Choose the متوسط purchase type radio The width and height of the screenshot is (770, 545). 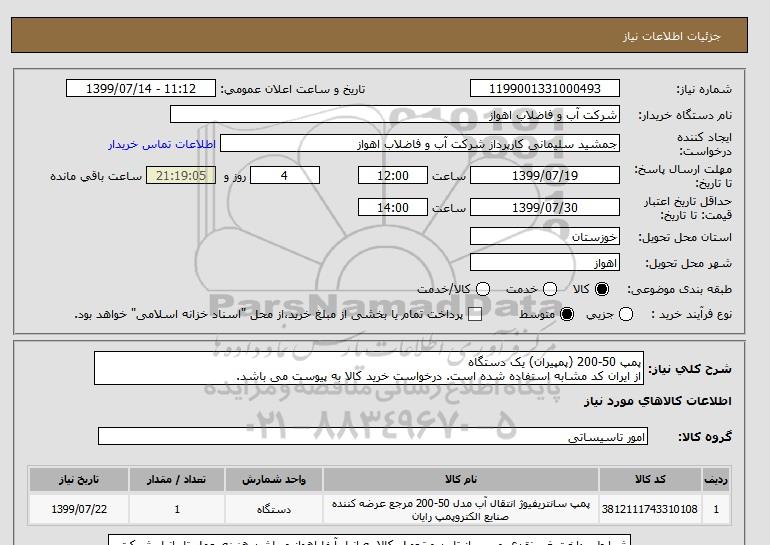pos(567,314)
